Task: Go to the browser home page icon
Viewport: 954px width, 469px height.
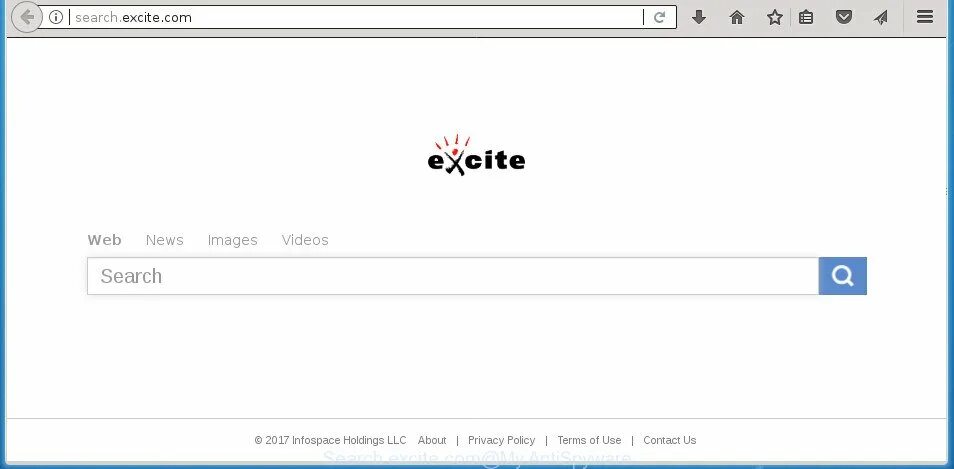Action: [x=737, y=17]
